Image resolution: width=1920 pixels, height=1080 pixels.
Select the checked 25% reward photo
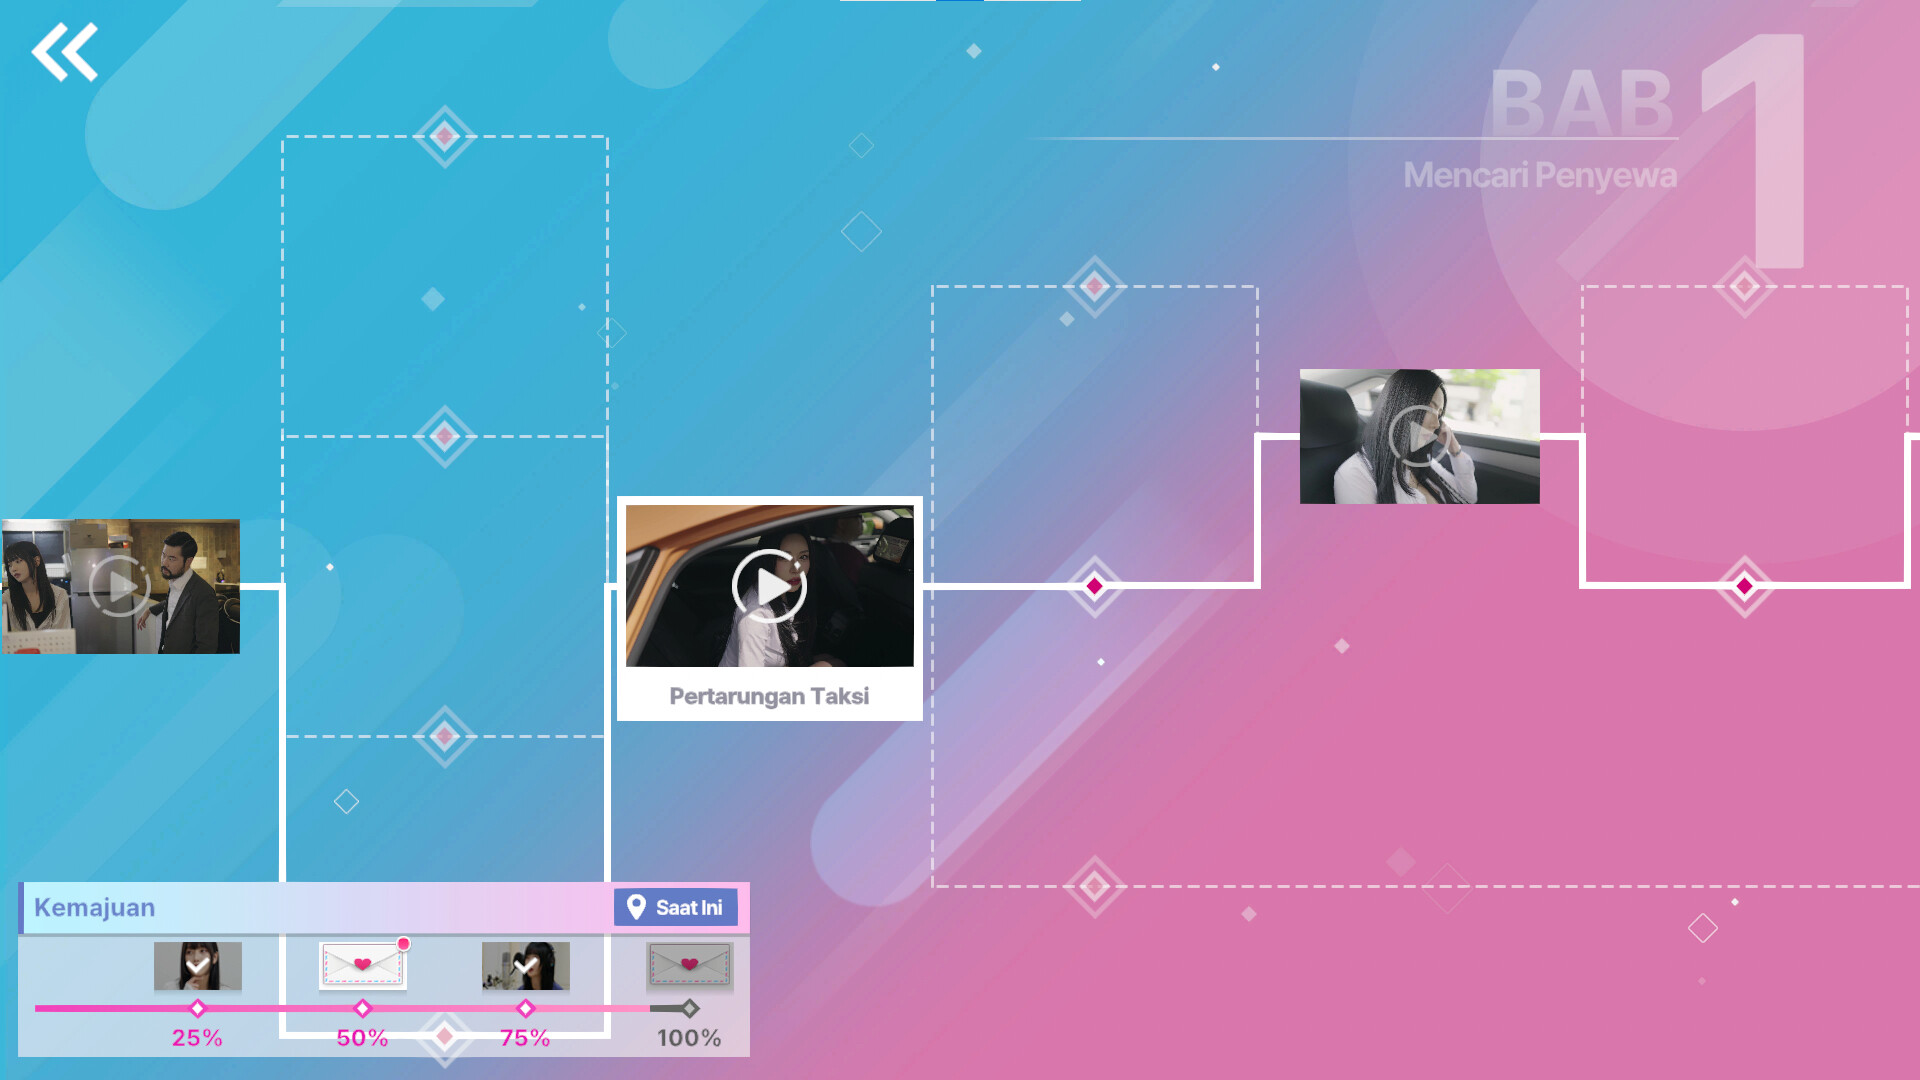point(197,965)
